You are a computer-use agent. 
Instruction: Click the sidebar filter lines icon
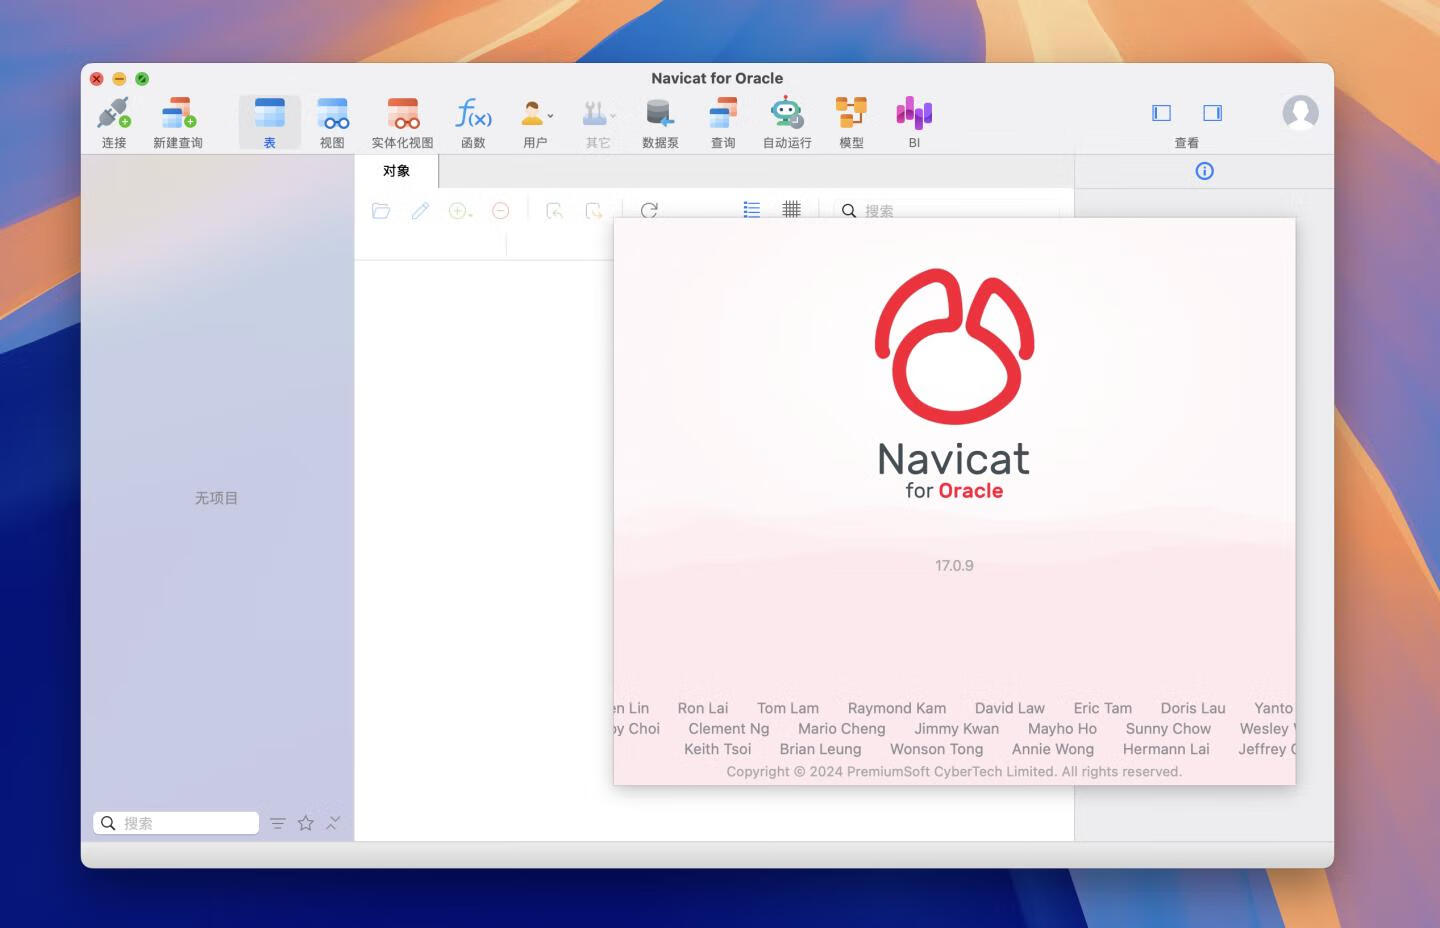point(278,823)
